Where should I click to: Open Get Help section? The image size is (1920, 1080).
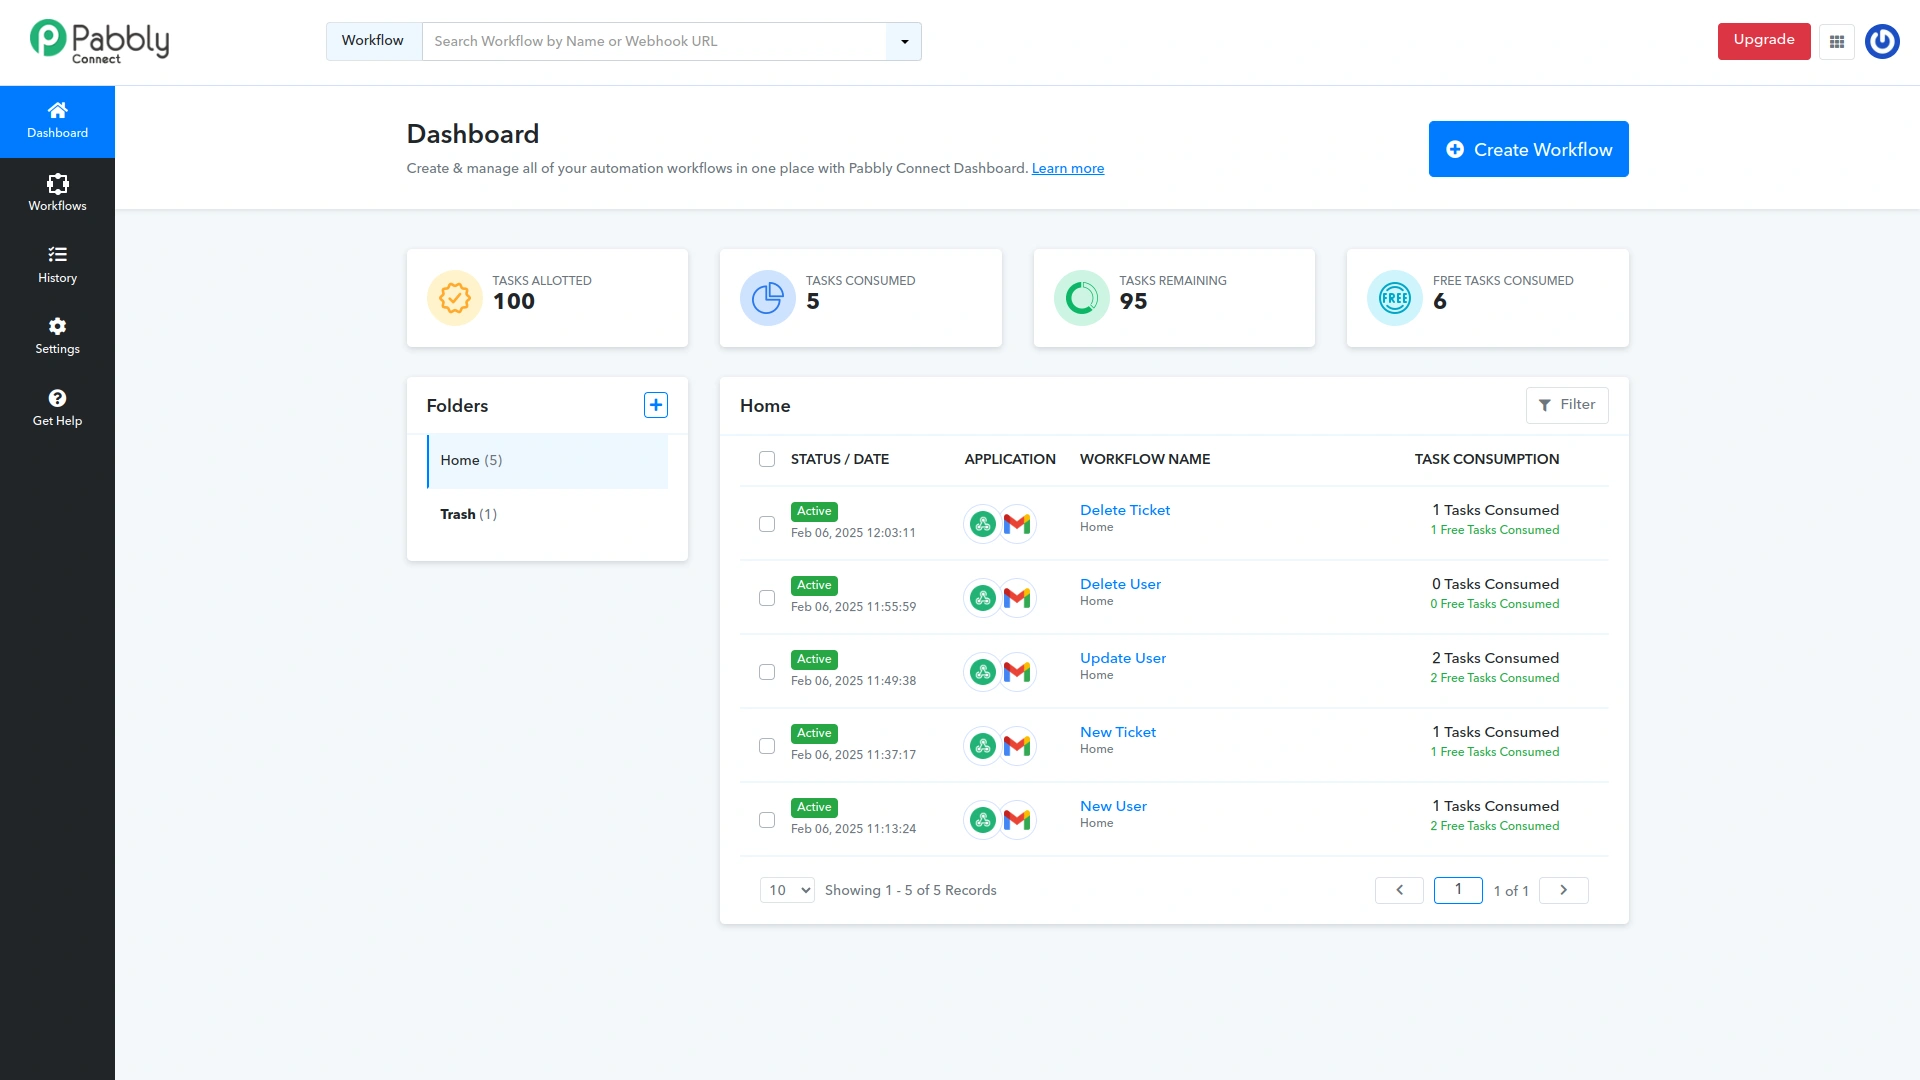tap(57, 408)
